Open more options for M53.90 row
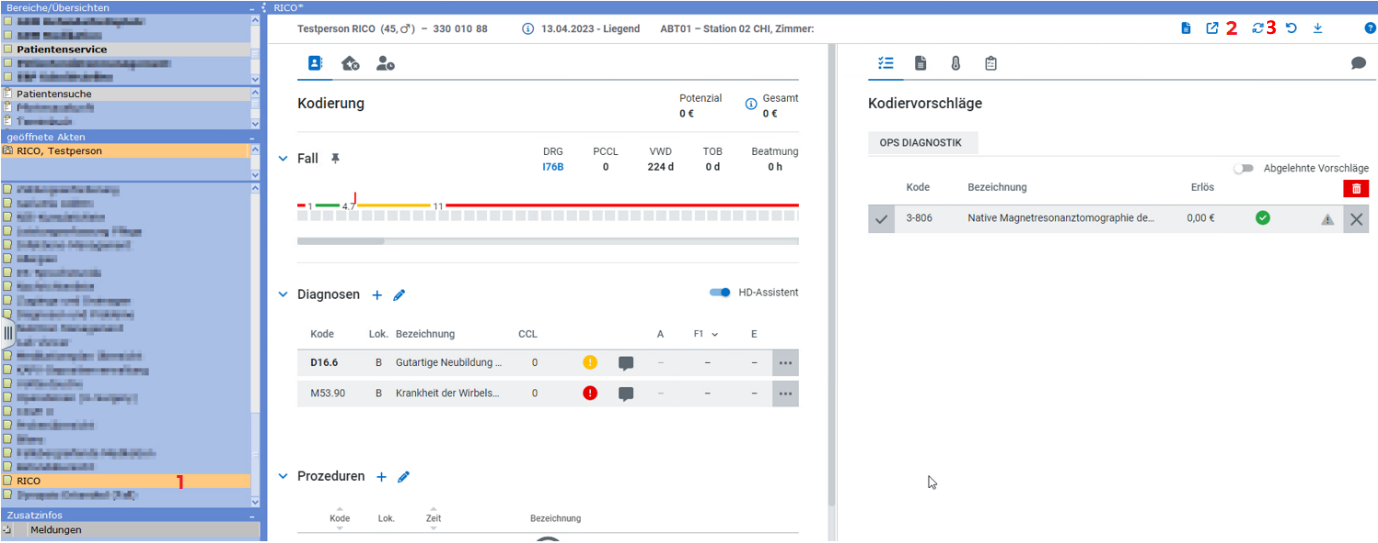This screenshot has height=543, width=1378. 786,394
